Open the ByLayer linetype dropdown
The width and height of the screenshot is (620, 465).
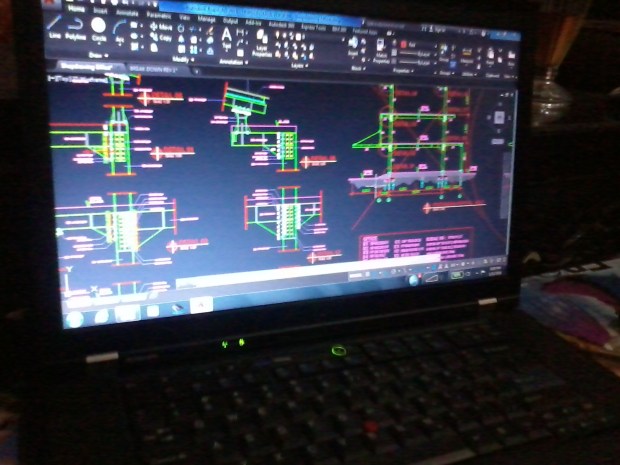(420, 62)
